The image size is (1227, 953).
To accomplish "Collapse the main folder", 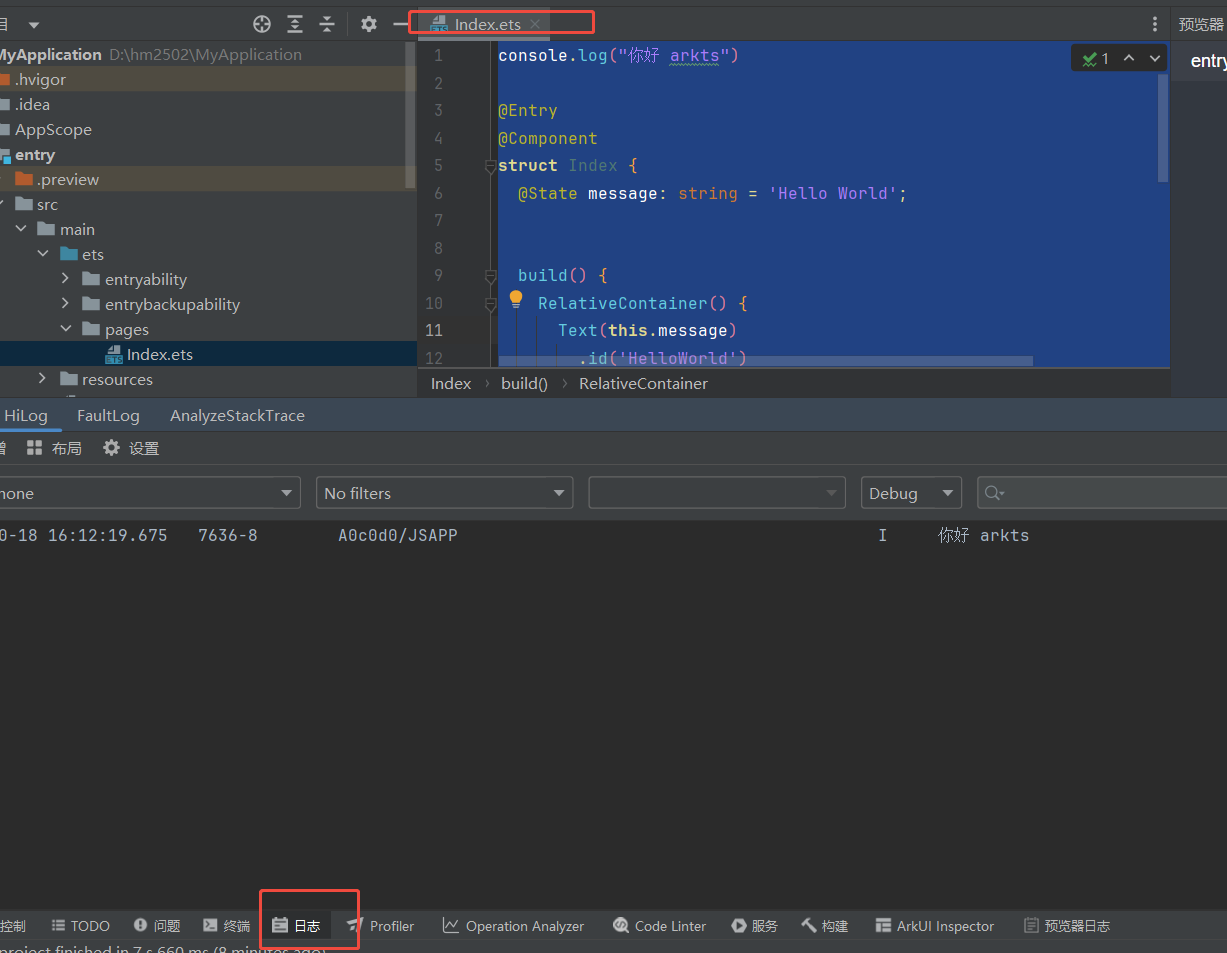I will point(21,229).
